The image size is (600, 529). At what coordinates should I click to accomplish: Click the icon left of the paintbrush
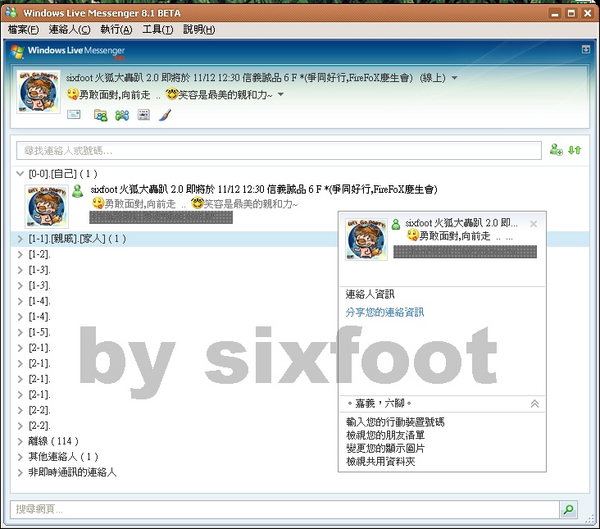[143, 114]
